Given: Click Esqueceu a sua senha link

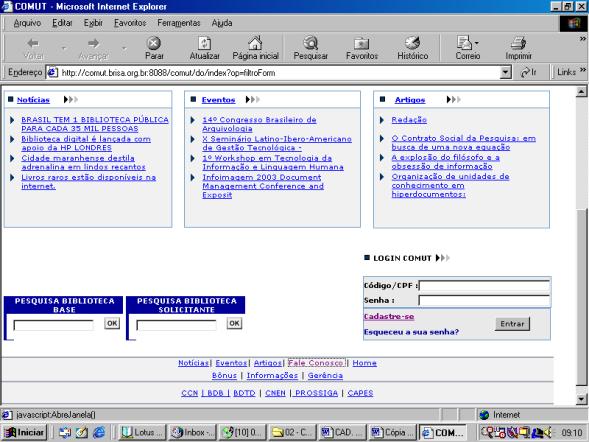Looking at the screenshot, I should [411, 332].
